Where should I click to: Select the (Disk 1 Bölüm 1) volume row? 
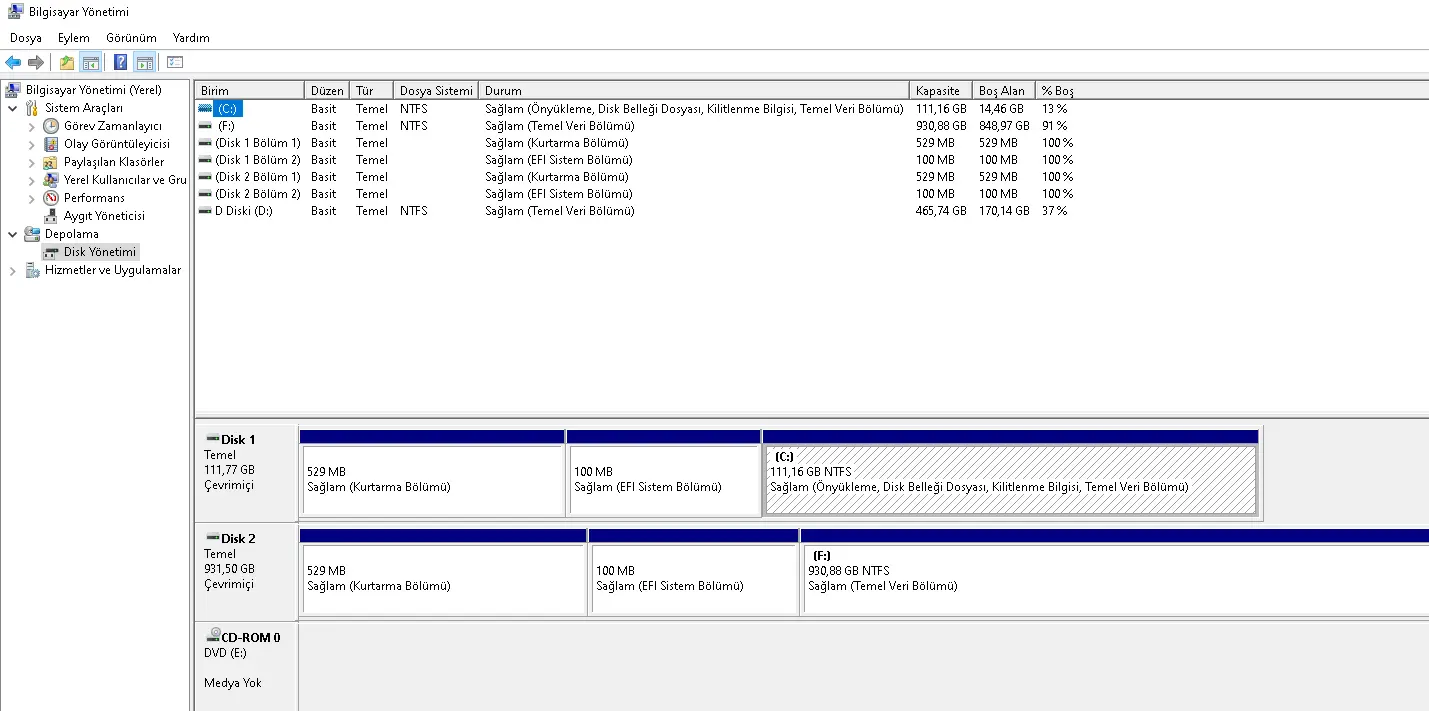point(633,143)
